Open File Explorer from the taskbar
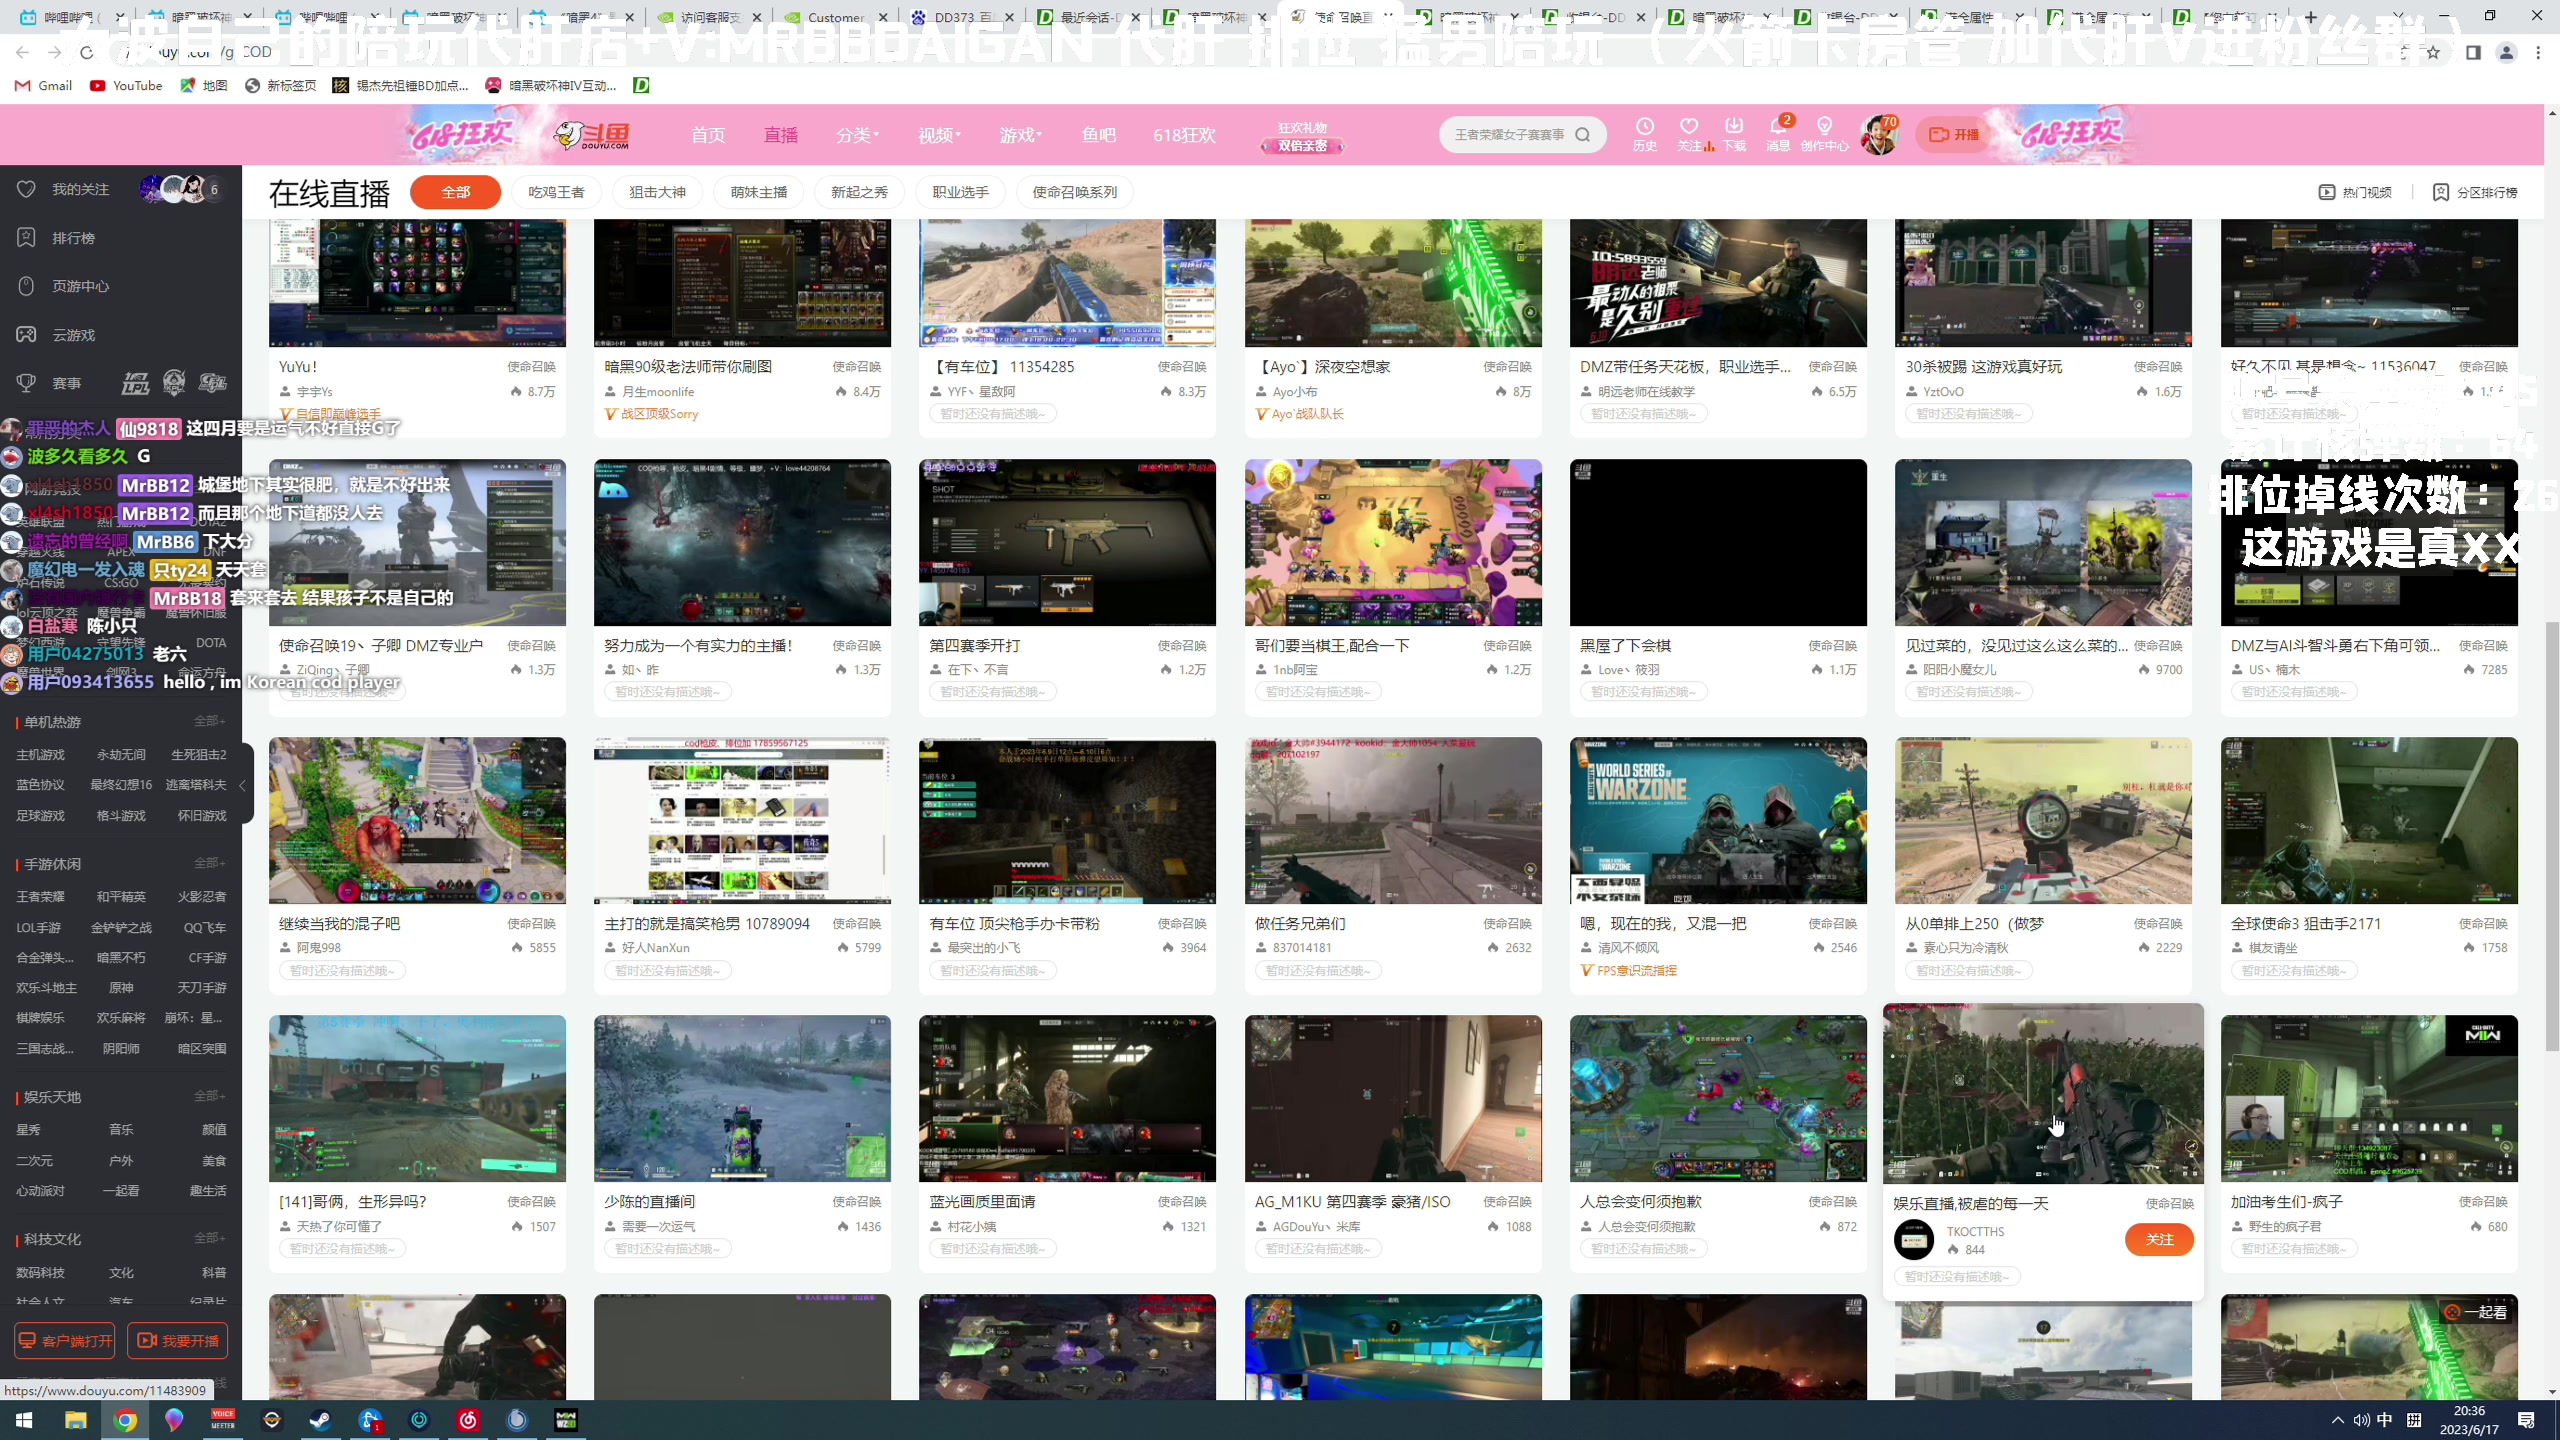This screenshot has height=1440, width=2560. click(x=76, y=1420)
